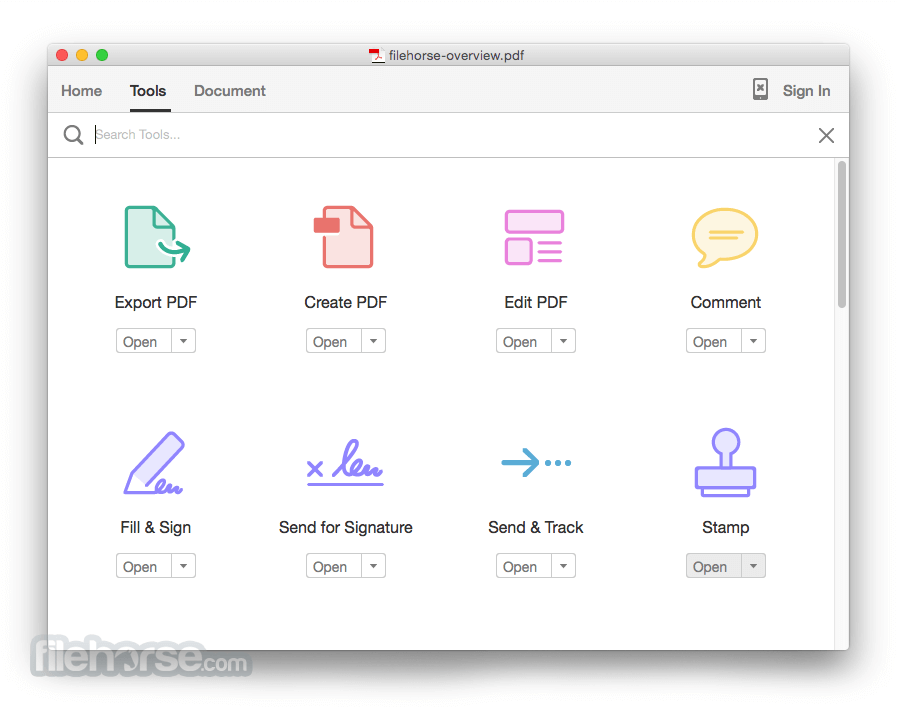
Task: Expand the Export PDF Open dropdown
Action: pos(183,340)
